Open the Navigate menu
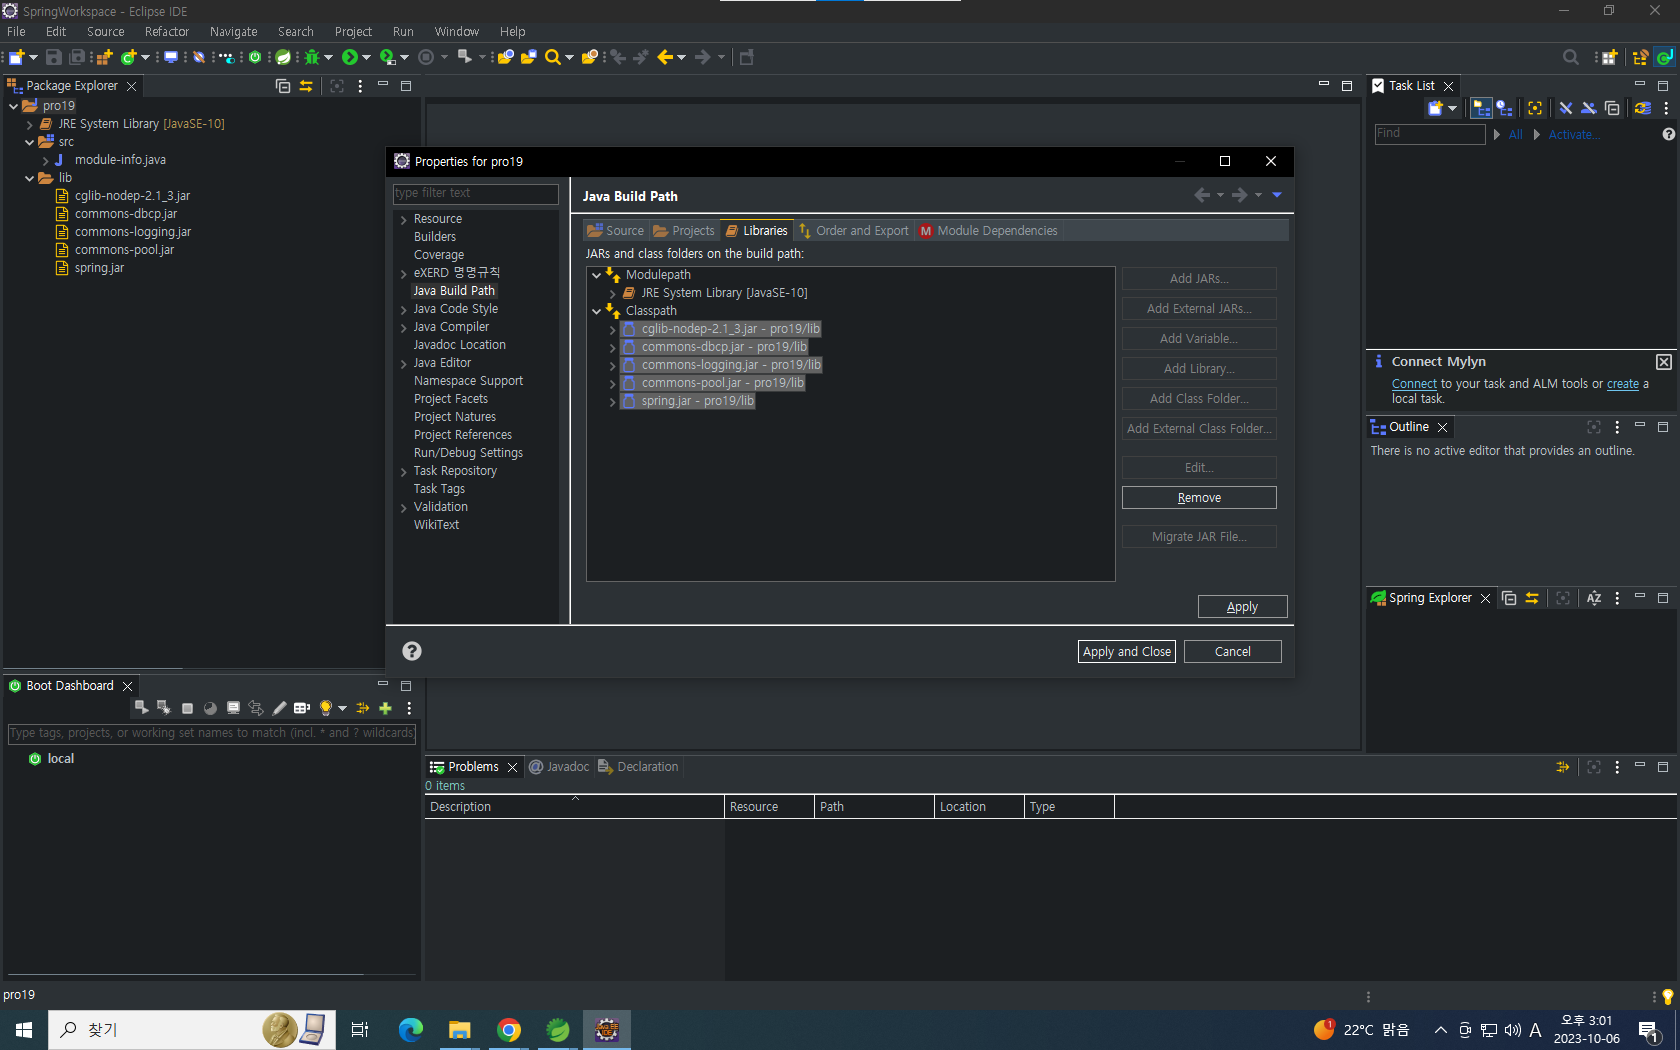The image size is (1680, 1050). [x=234, y=32]
